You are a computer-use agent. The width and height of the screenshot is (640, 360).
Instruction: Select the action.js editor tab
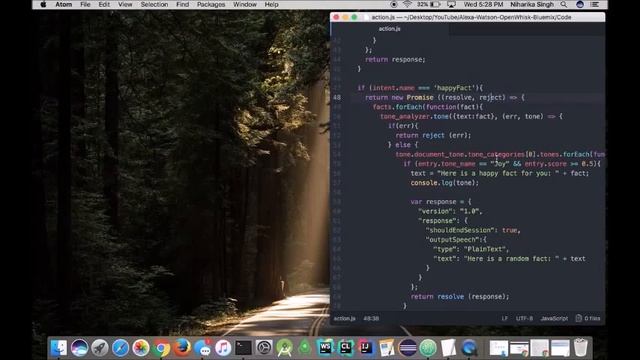coord(390,29)
